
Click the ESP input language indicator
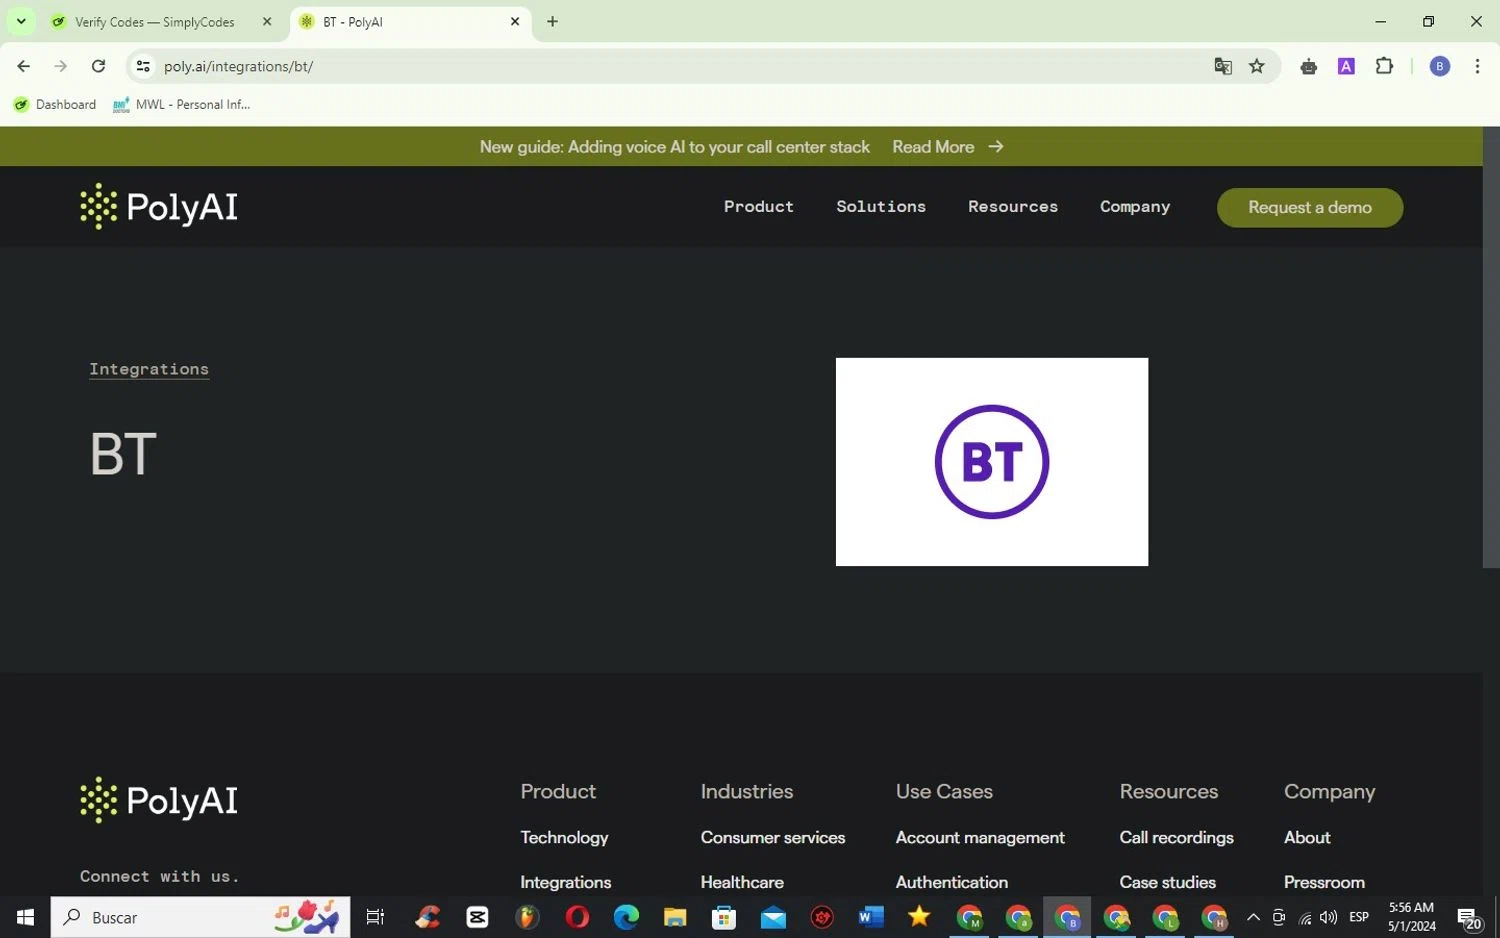[1359, 917]
